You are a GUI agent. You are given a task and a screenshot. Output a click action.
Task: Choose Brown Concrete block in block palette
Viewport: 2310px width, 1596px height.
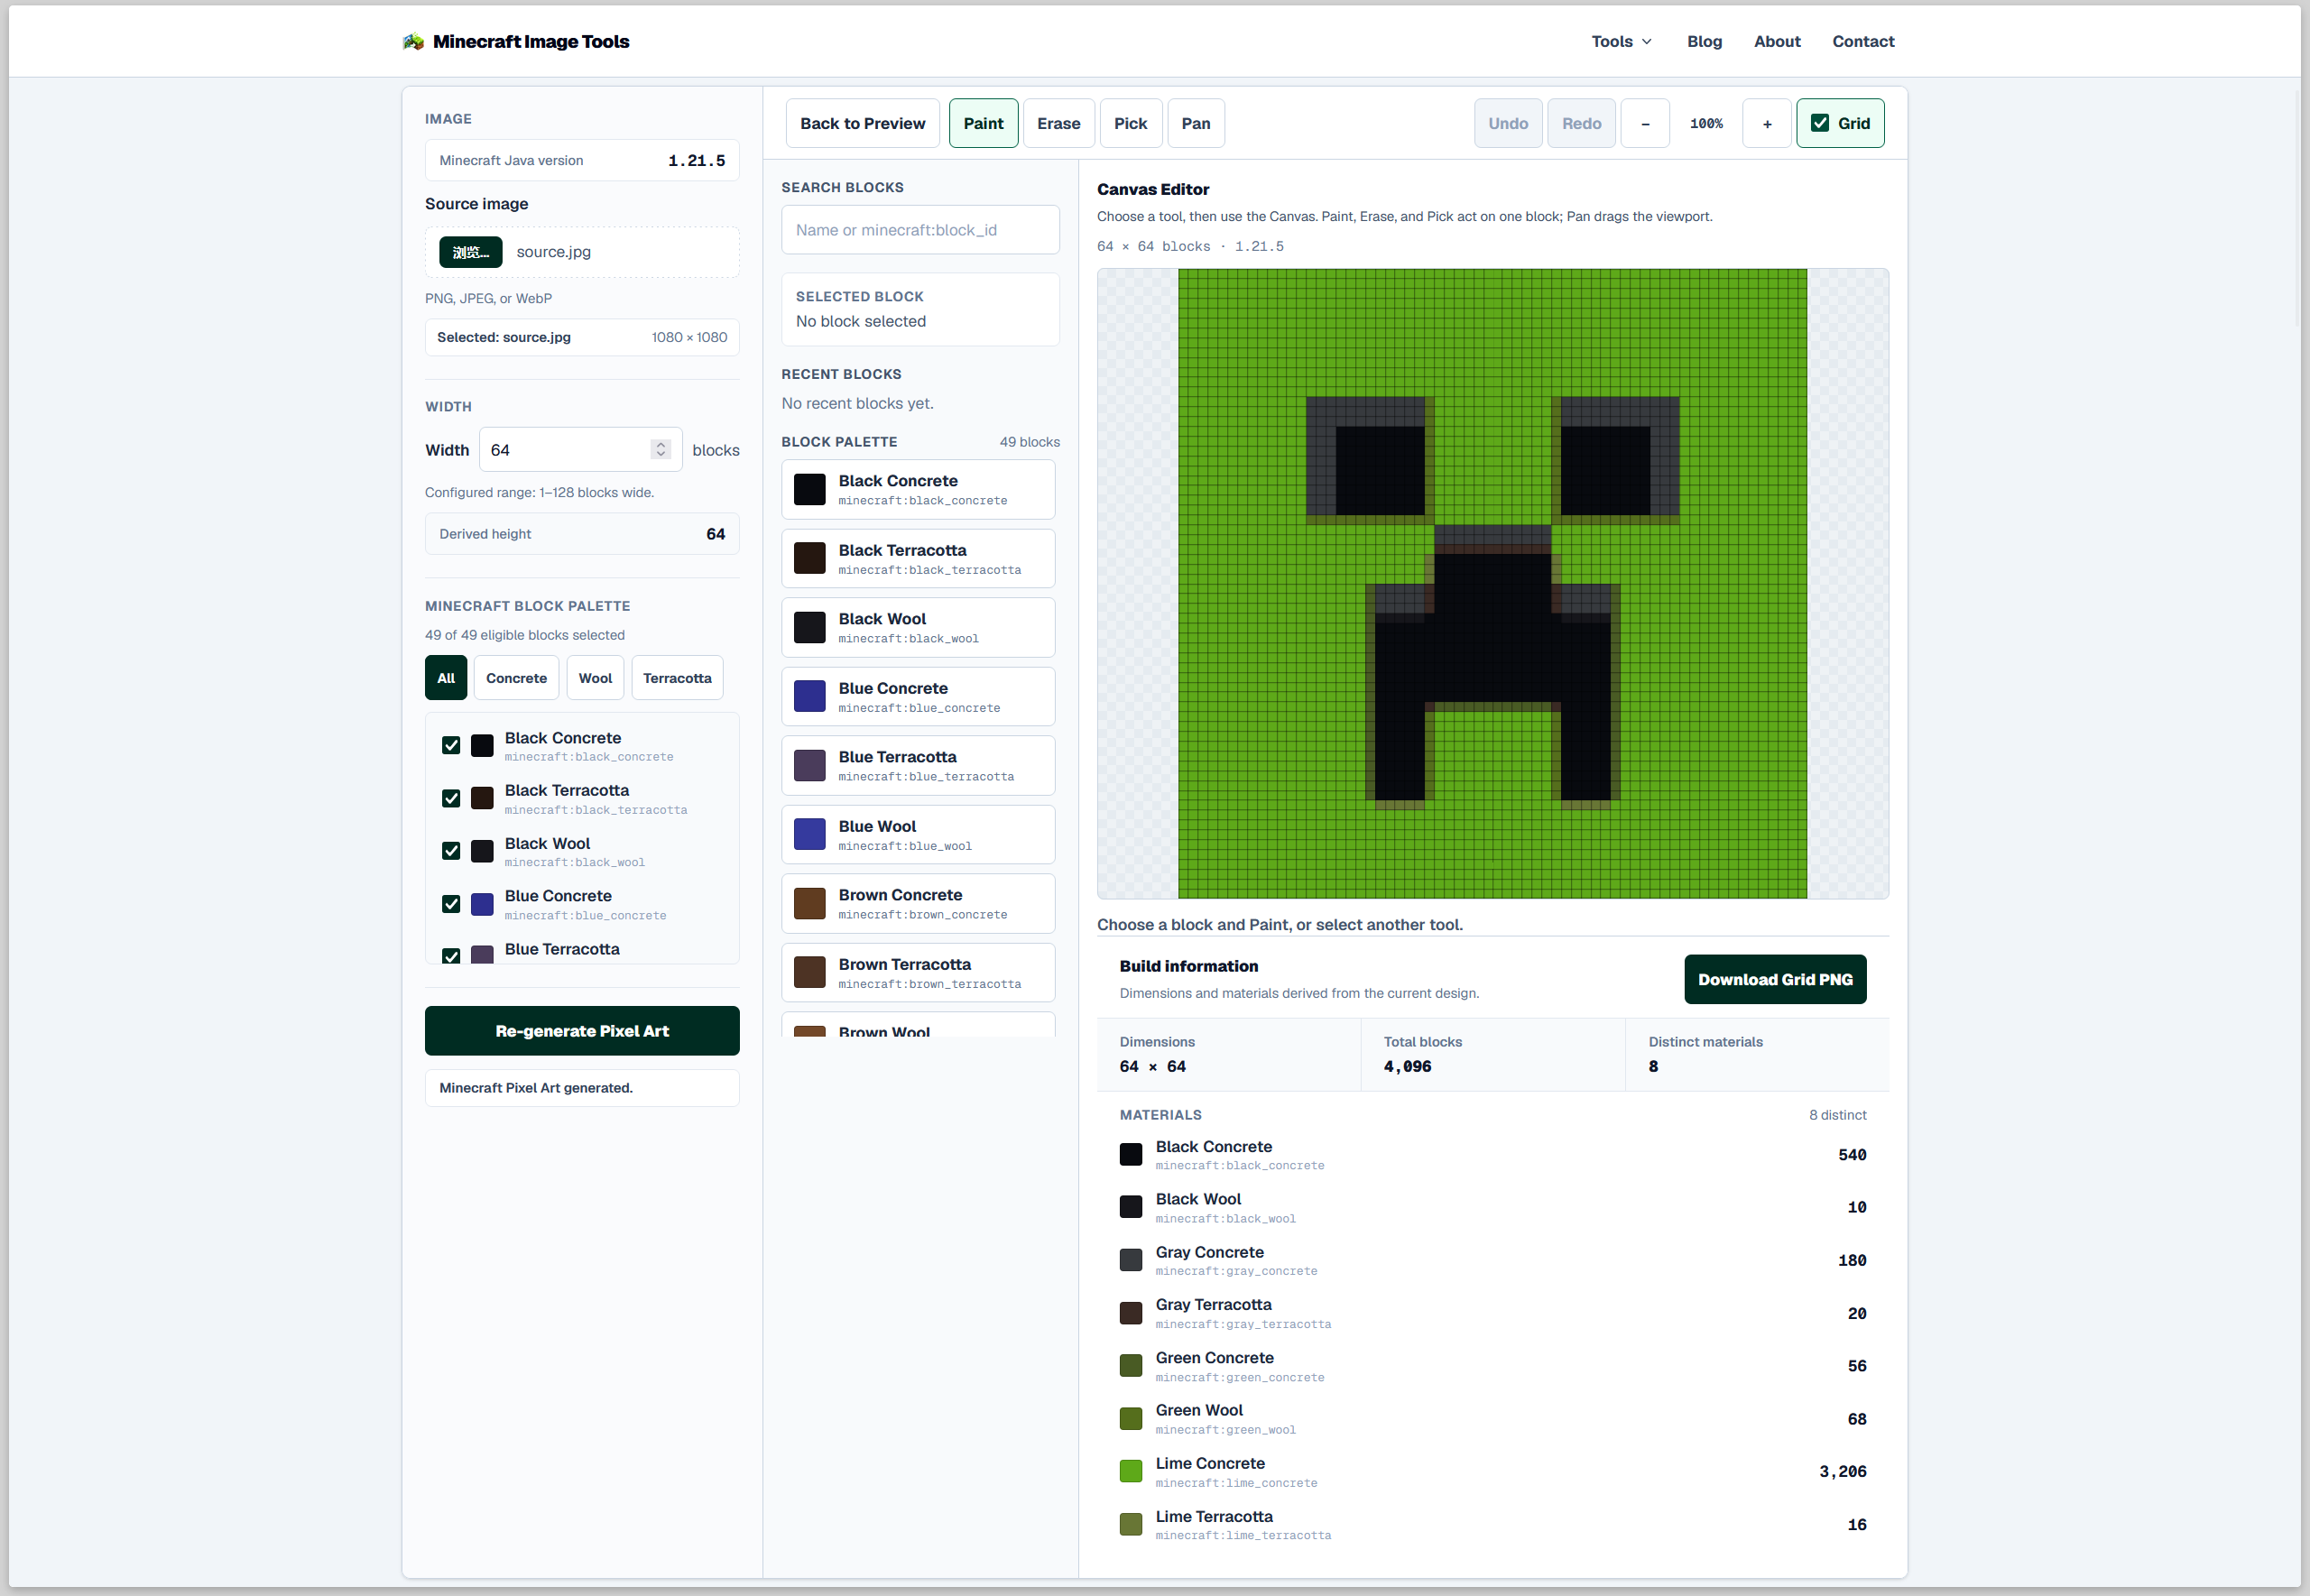coord(918,904)
